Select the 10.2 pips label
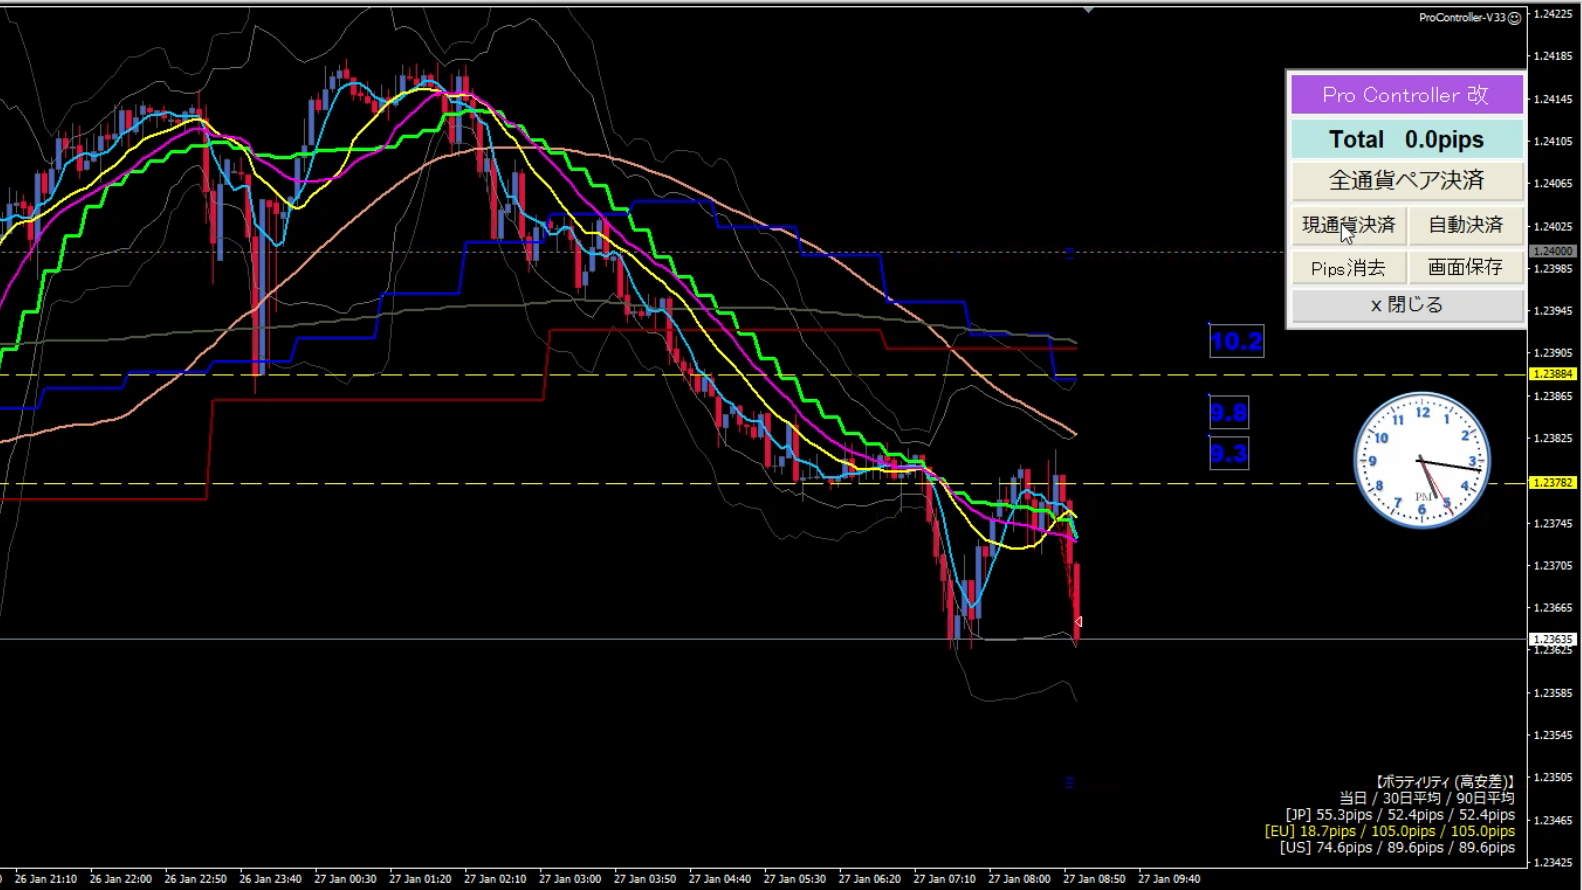Screen dimensions: 1582x890 (x=1237, y=341)
